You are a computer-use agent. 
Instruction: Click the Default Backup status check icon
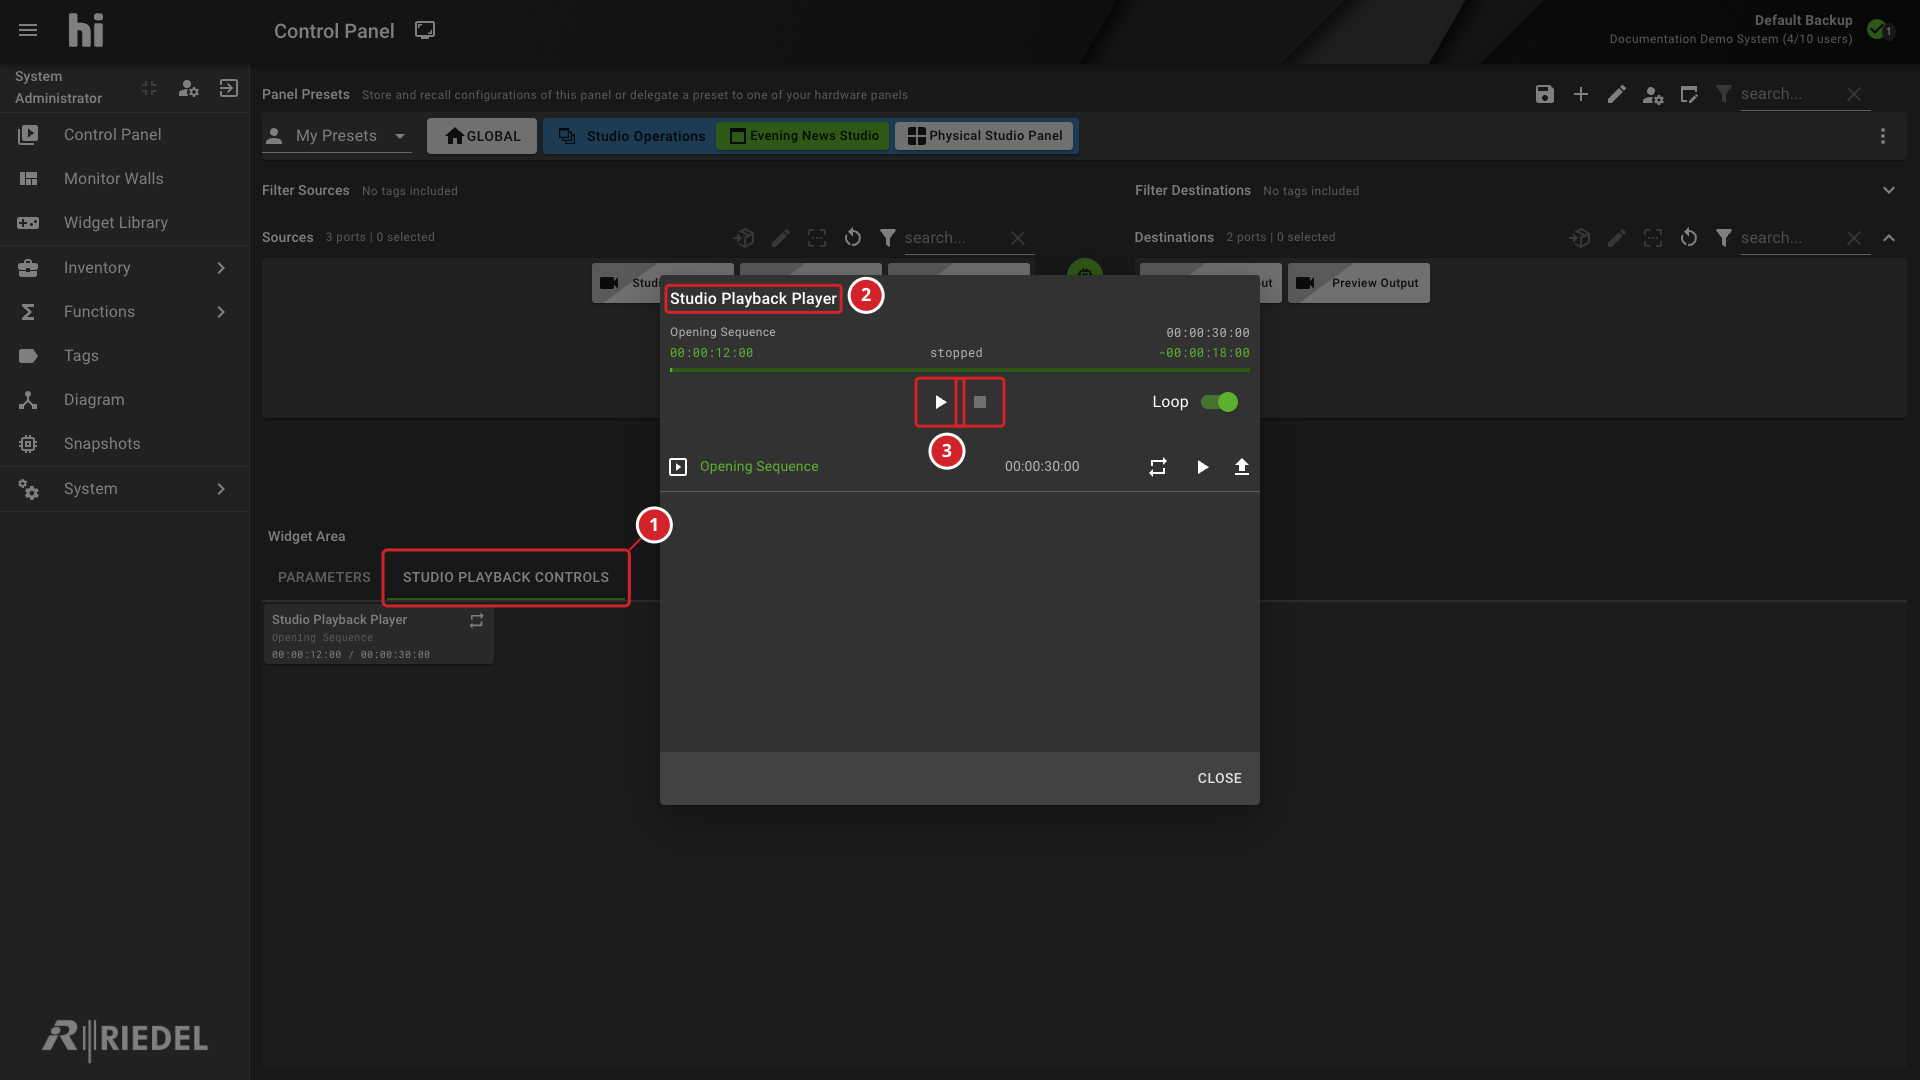pos(1877,29)
